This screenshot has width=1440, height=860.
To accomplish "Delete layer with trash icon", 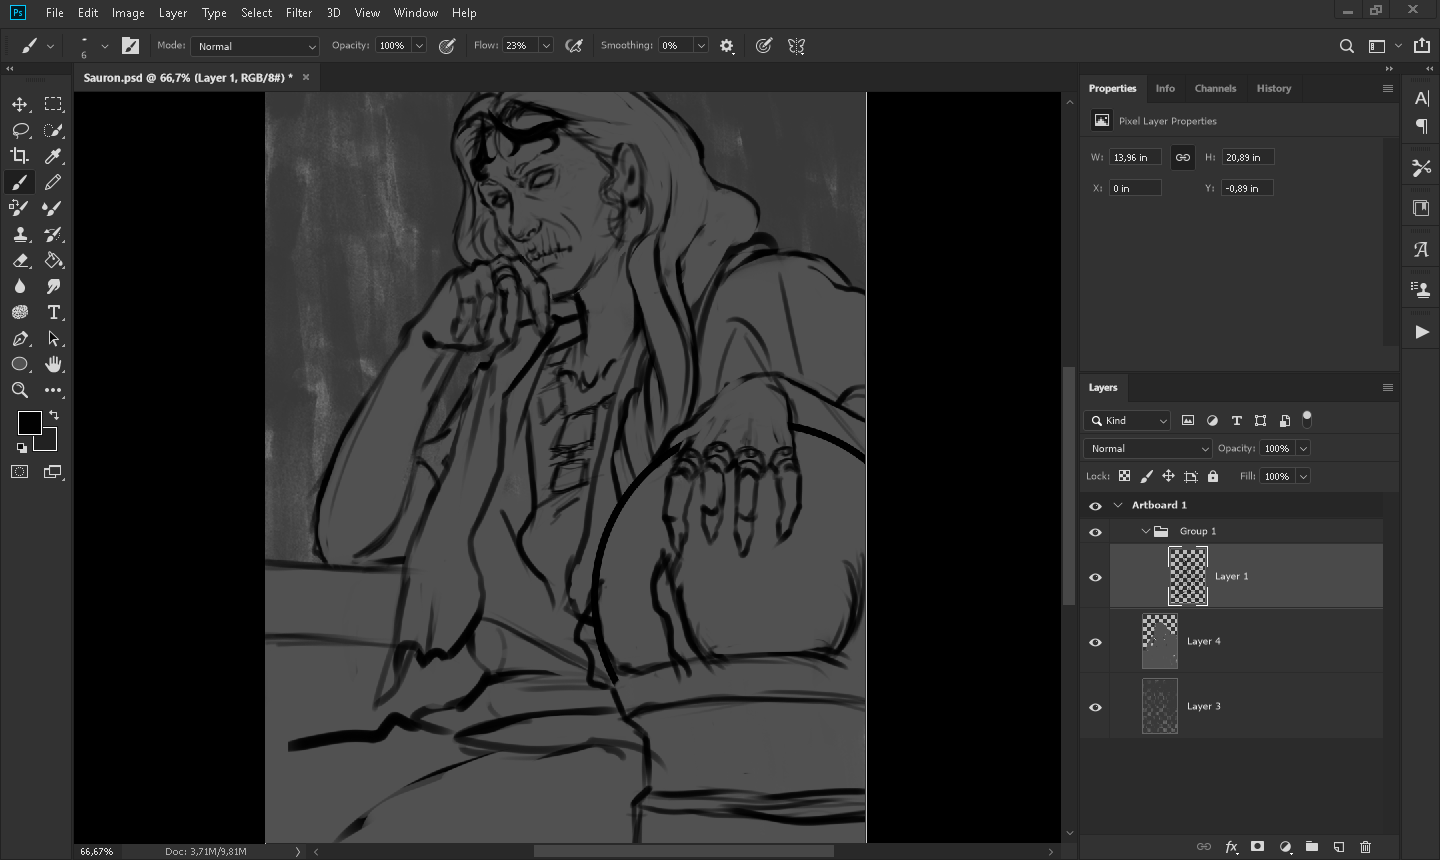I will pyautogui.click(x=1365, y=847).
